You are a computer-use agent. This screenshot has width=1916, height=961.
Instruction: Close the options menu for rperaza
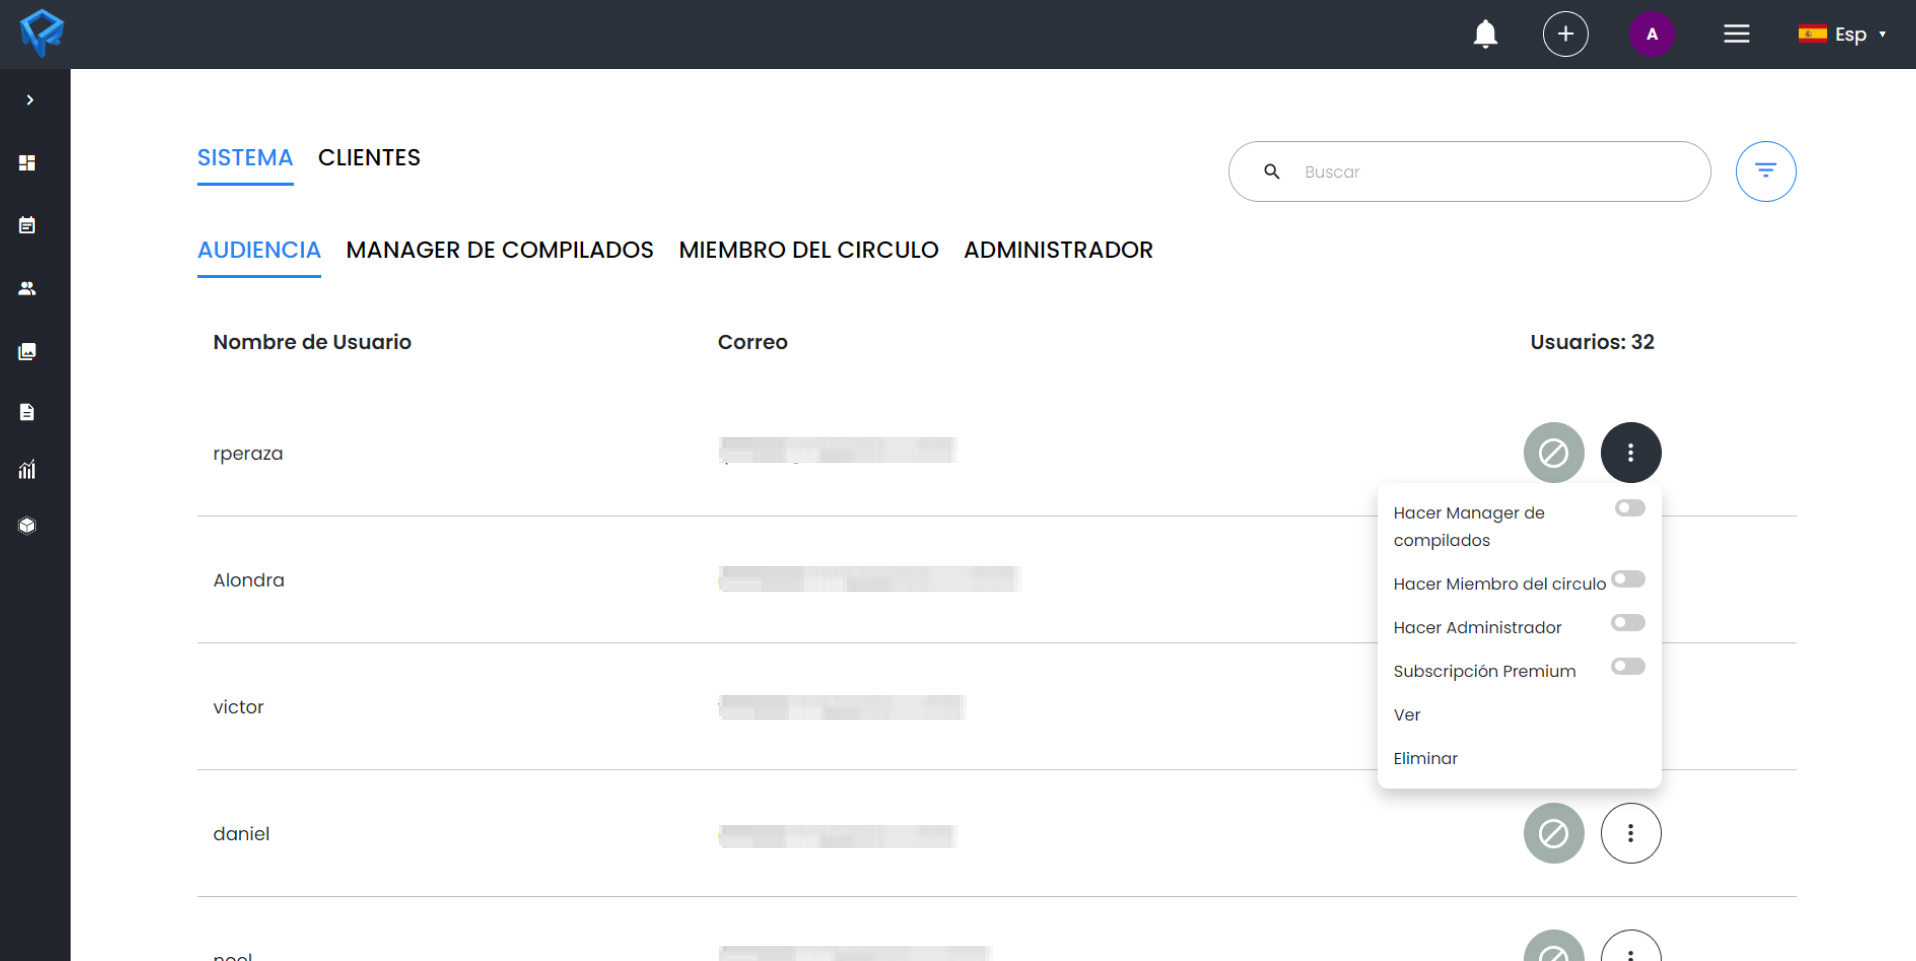[1630, 453]
